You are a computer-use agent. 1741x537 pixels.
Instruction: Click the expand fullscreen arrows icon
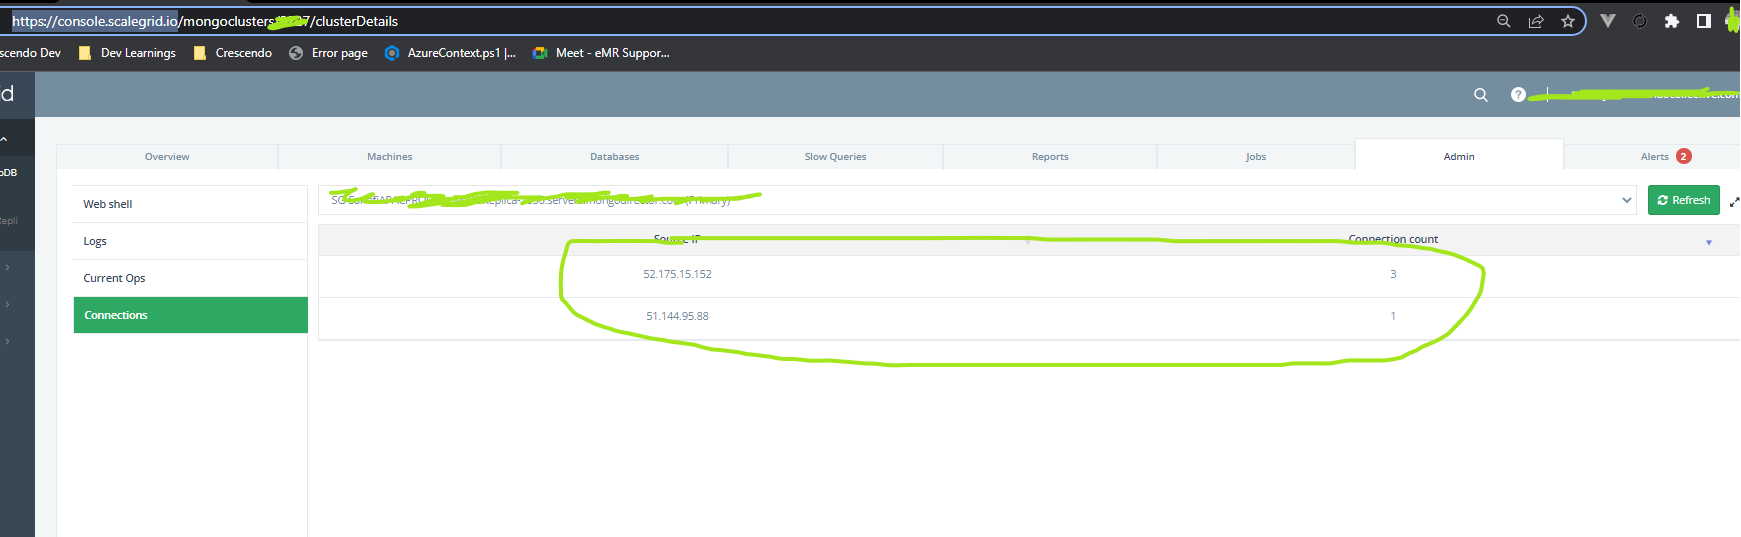pyautogui.click(x=1734, y=201)
